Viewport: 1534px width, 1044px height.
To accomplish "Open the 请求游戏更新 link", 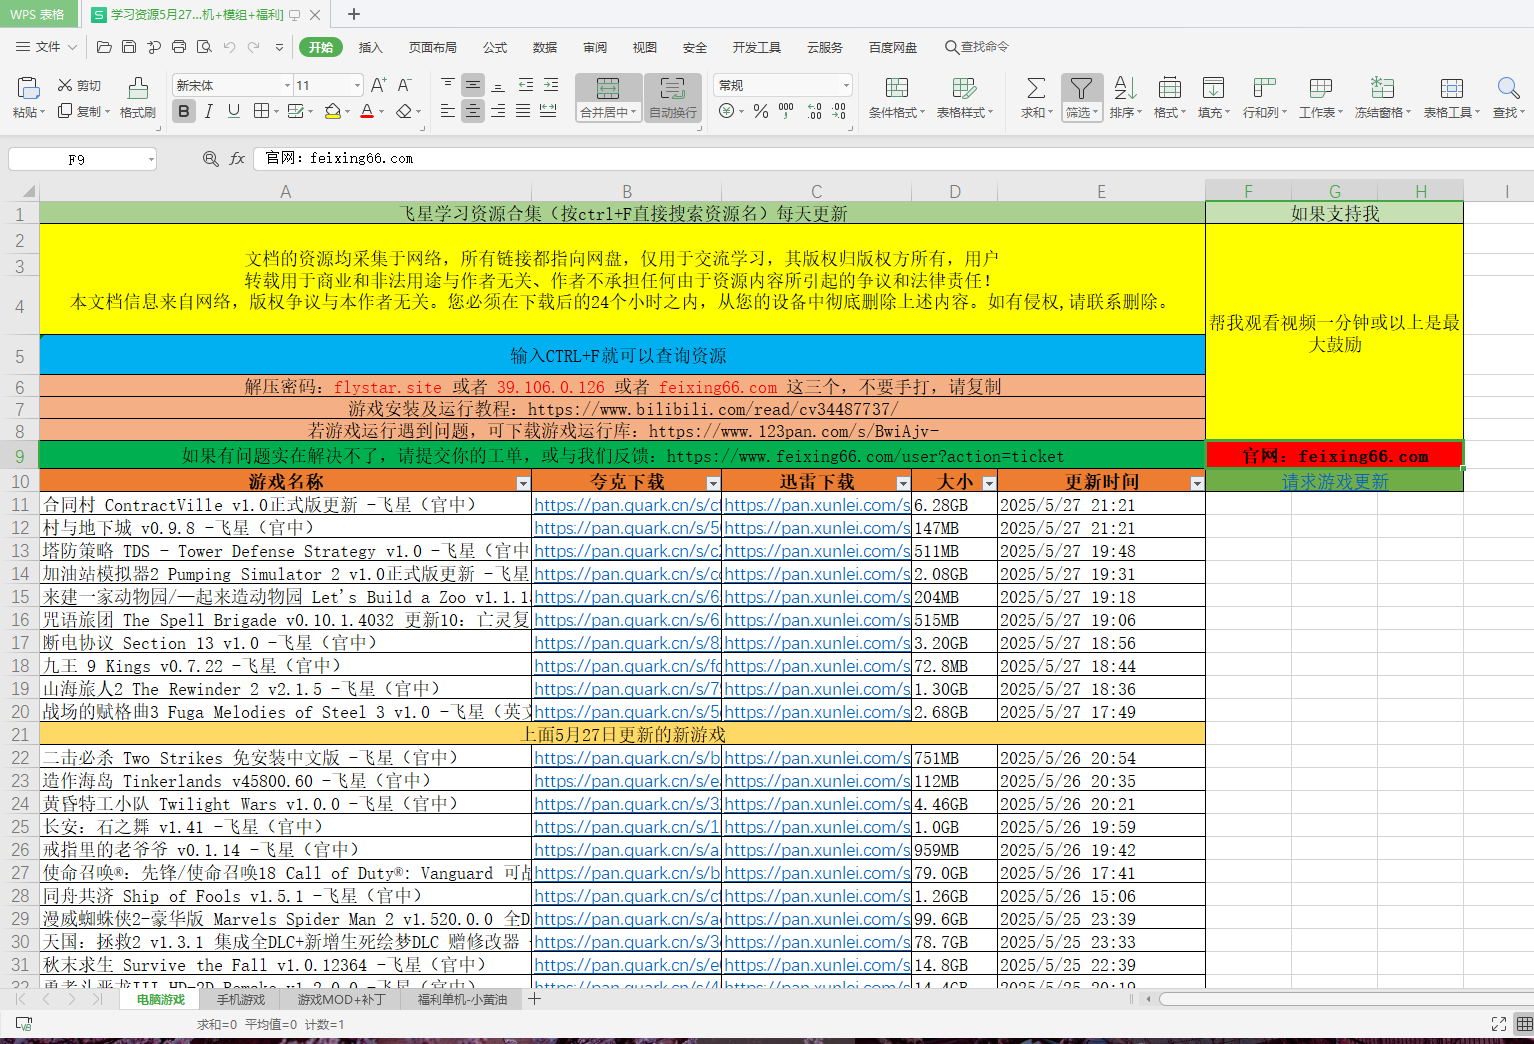I will (1335, 482).
